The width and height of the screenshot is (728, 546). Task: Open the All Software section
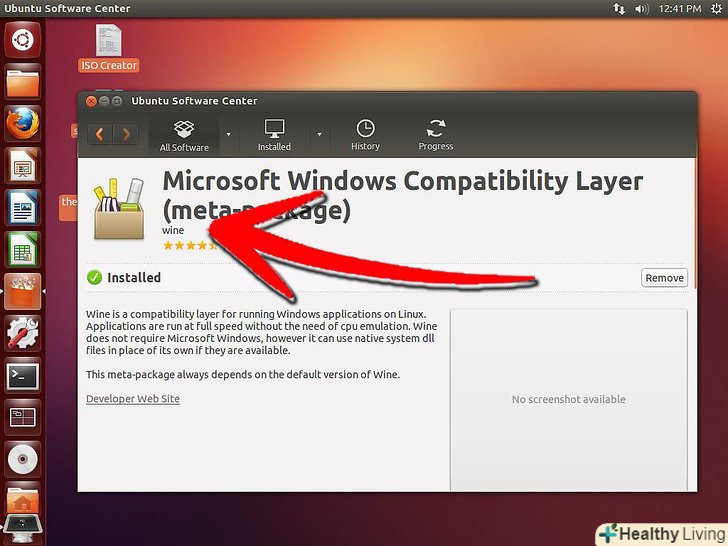tap(184, 135)
